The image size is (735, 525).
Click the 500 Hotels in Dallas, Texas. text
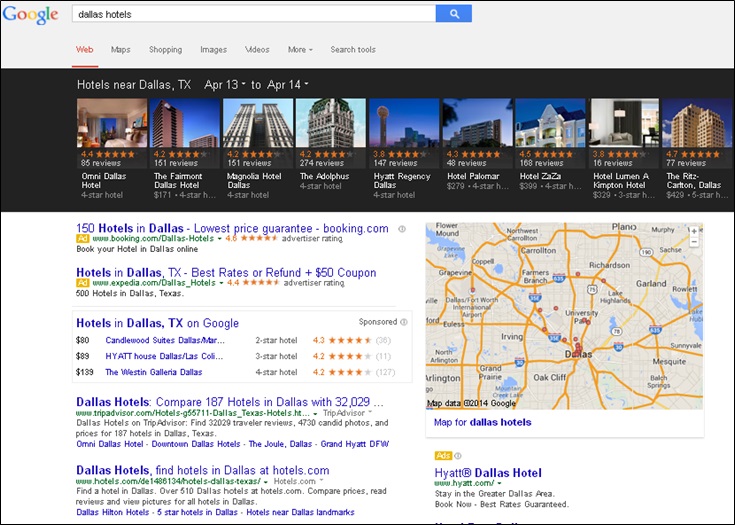[x=129, y=293]
